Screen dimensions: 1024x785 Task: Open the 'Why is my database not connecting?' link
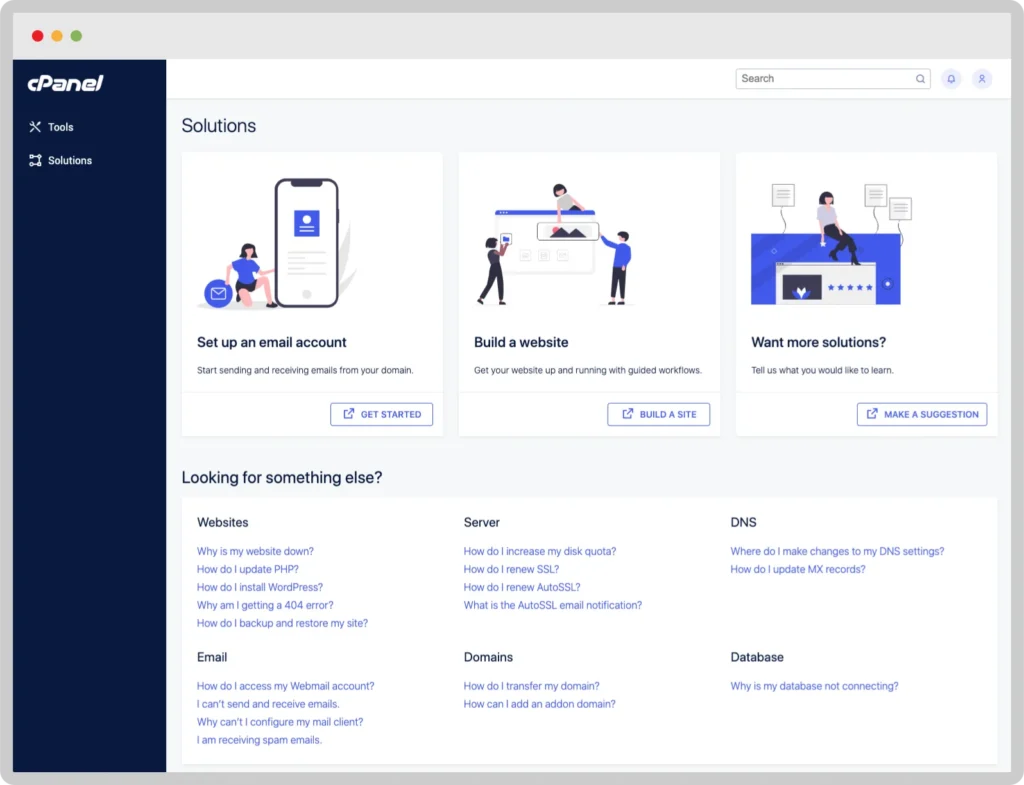pyautogui.click(x=813, y=686)
